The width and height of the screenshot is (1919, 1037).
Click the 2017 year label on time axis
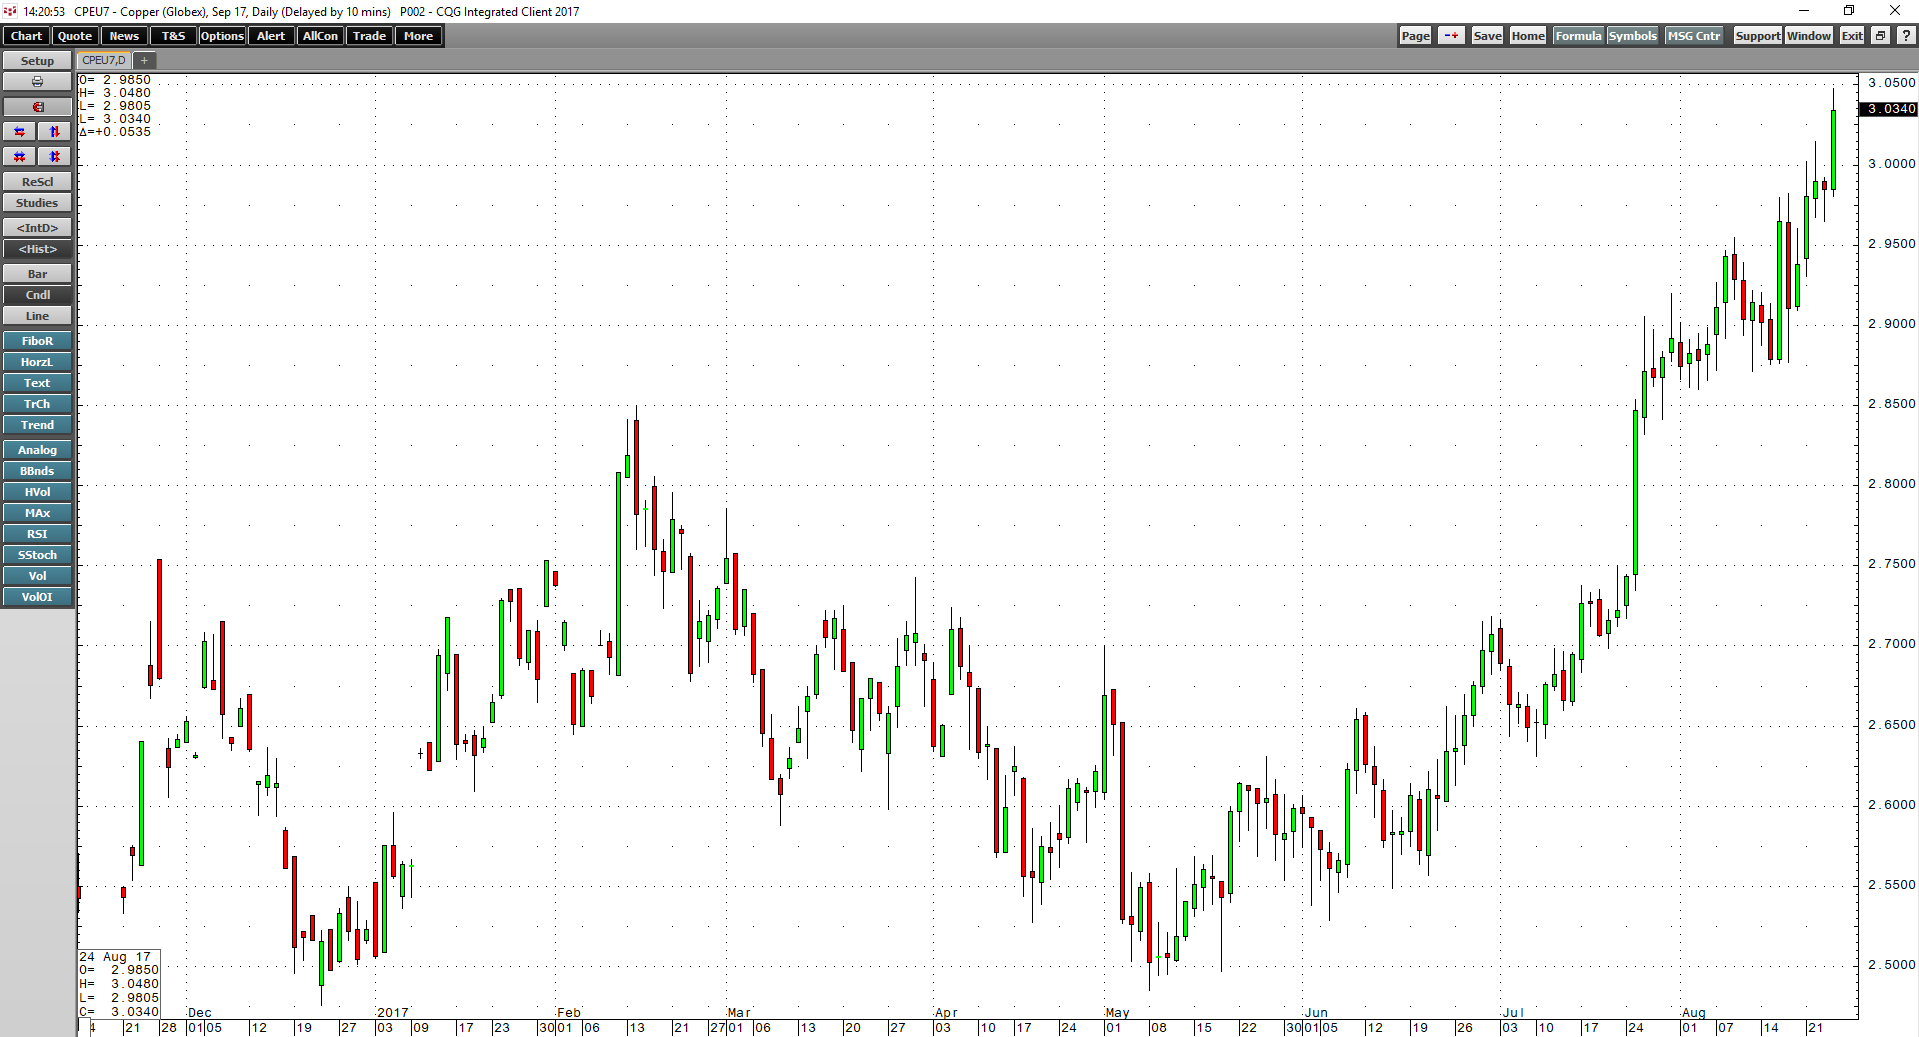point(393,1013)
